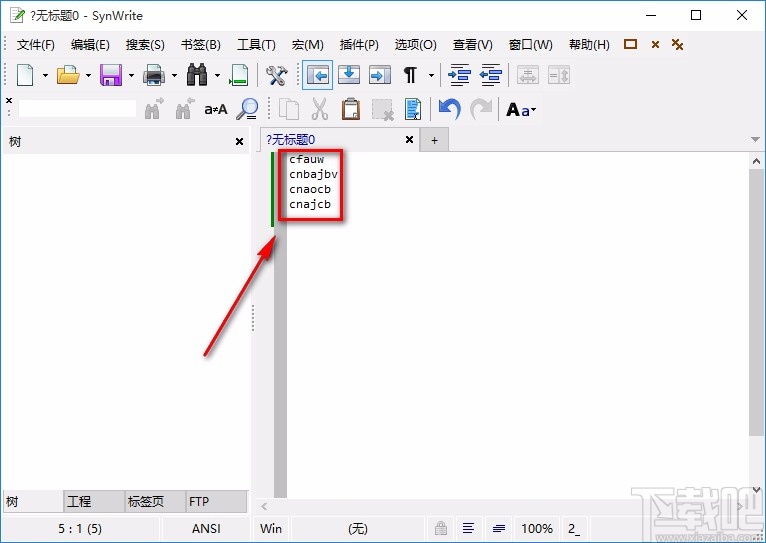The height and width of the screenshot is (543, 766).
Task: Click the delete selection icon
Action: 382,109
